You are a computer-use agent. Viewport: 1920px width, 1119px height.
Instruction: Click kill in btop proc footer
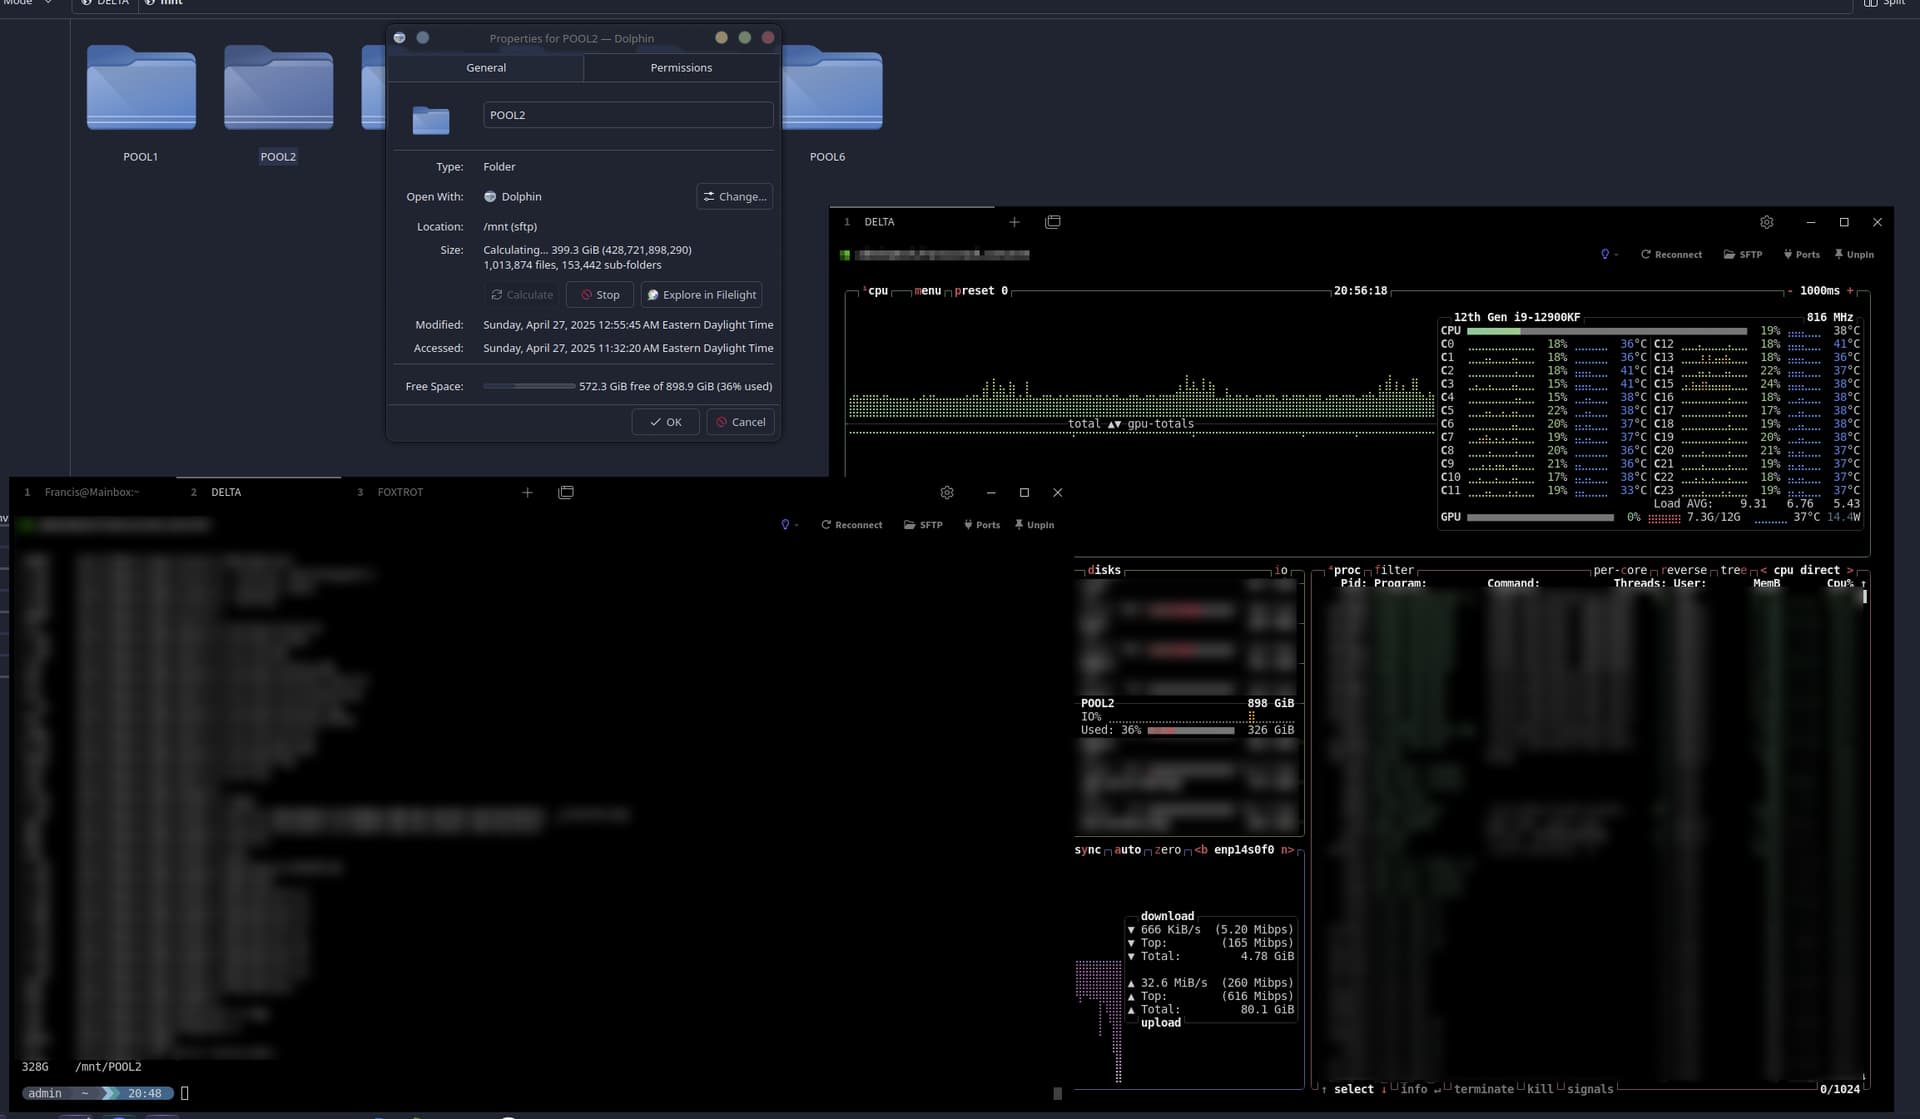tap(1540, 1089)
